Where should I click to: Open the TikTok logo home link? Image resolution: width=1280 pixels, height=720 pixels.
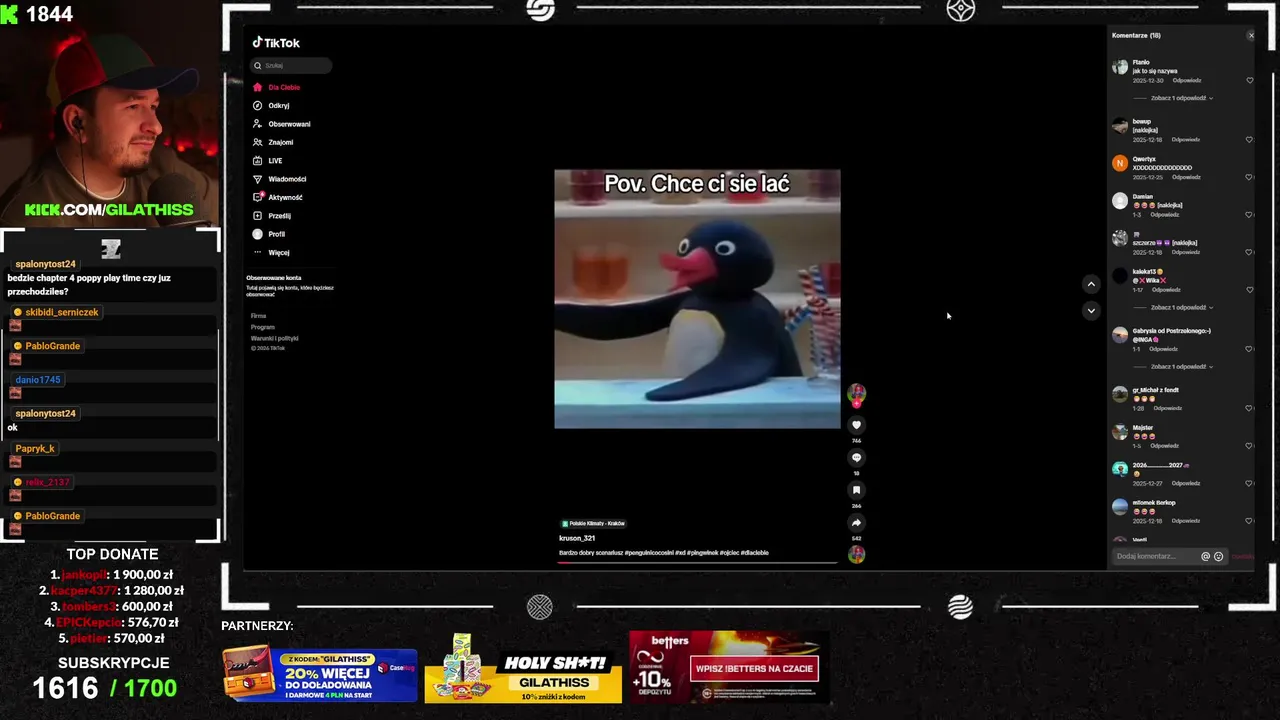276,43
